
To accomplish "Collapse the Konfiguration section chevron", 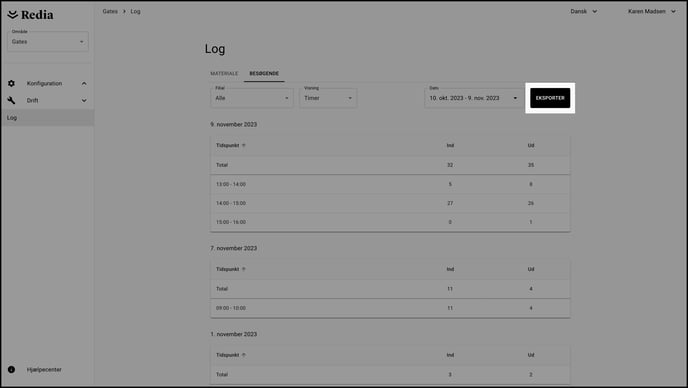I will [84, 83].
